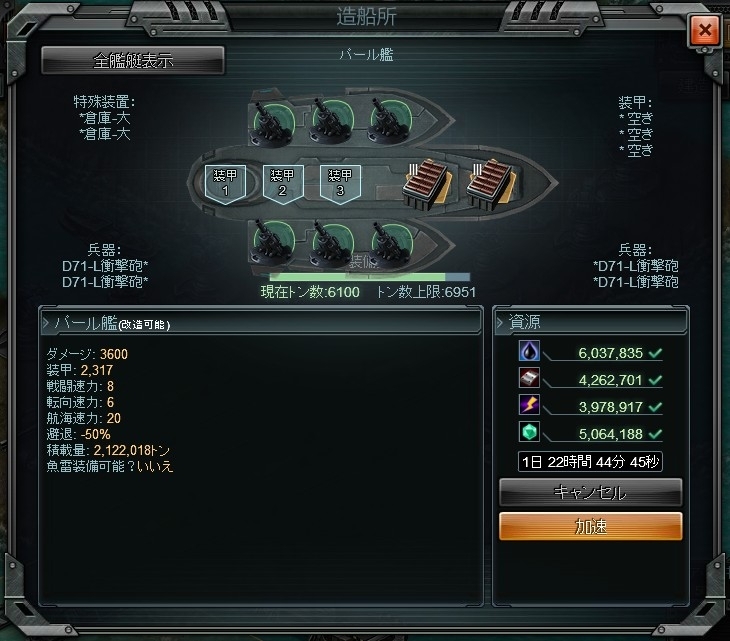Screen dimensions: 730x641
Task: Click the second warehouse module near bow
Action: (491, 184)
